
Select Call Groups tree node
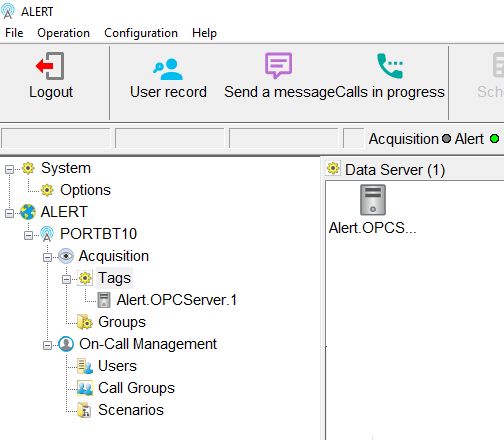click(136, 388)
